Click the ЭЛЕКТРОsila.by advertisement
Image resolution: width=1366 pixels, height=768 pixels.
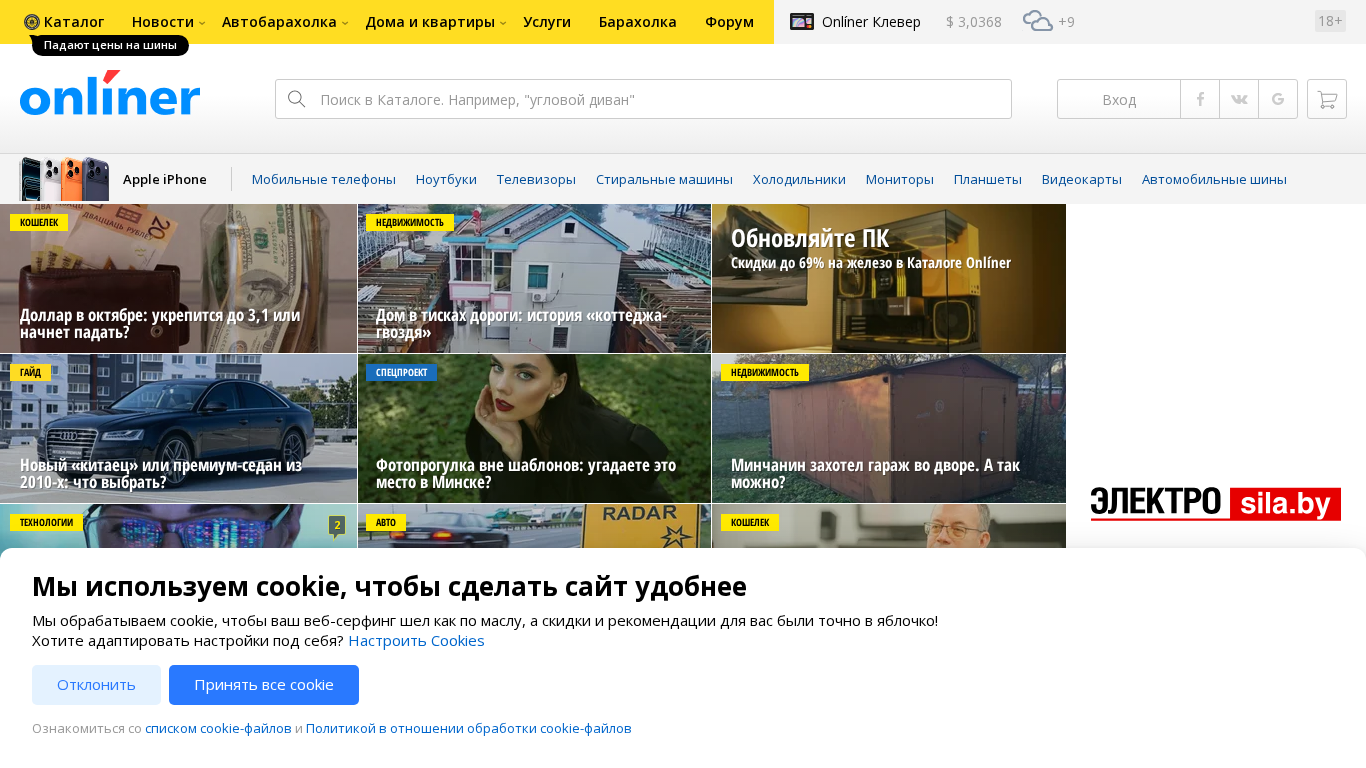point(1216,504)
